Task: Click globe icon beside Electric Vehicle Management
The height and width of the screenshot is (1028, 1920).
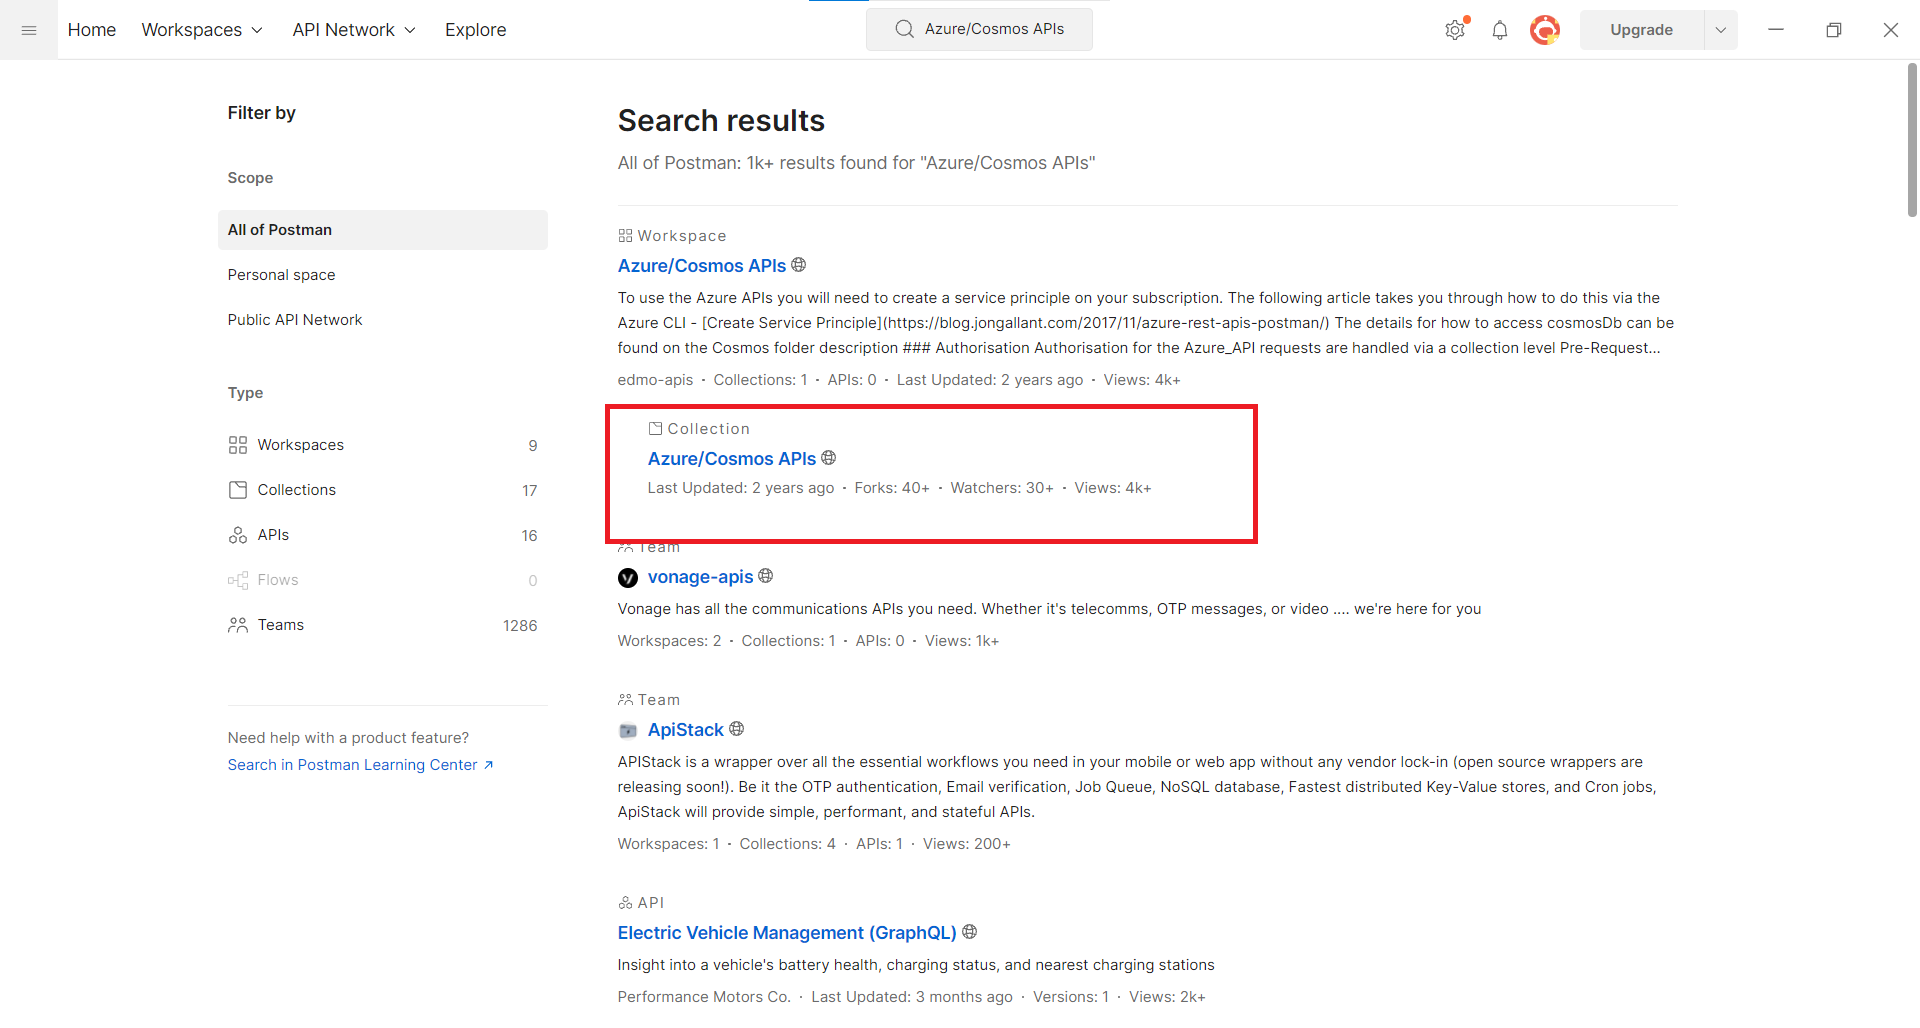Action: (x=970, y=932)
